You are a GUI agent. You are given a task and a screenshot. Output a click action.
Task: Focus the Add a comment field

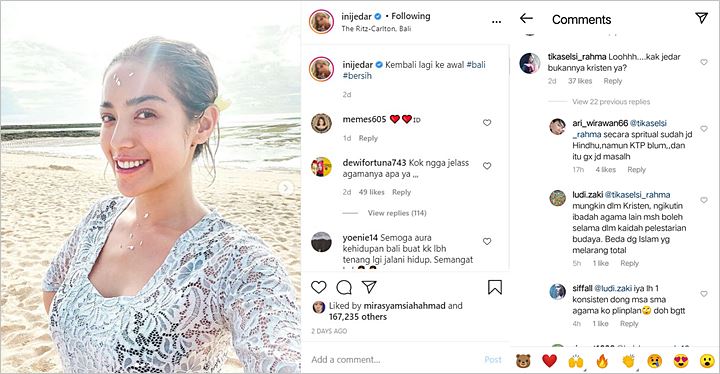395,359
